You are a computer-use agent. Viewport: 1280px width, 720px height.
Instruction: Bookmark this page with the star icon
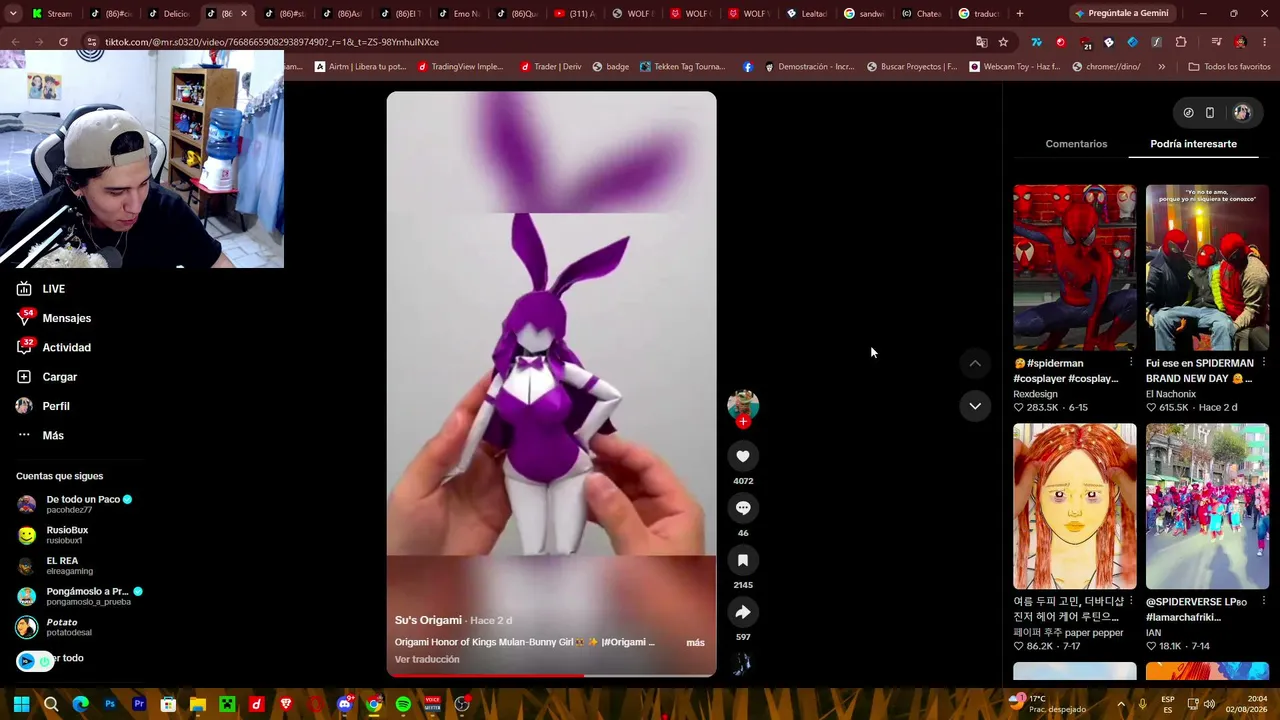pos(1003,42)
